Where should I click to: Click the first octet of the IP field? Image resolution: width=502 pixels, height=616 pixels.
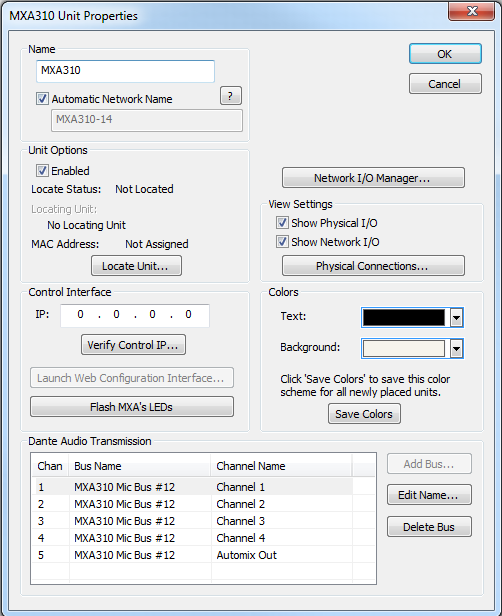[80, 314]
